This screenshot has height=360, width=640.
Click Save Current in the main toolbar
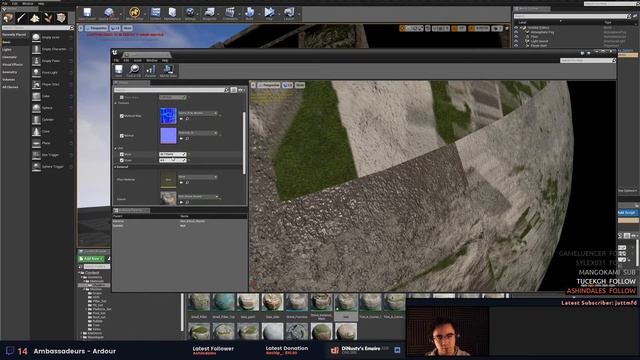click(x=87, y=13)
